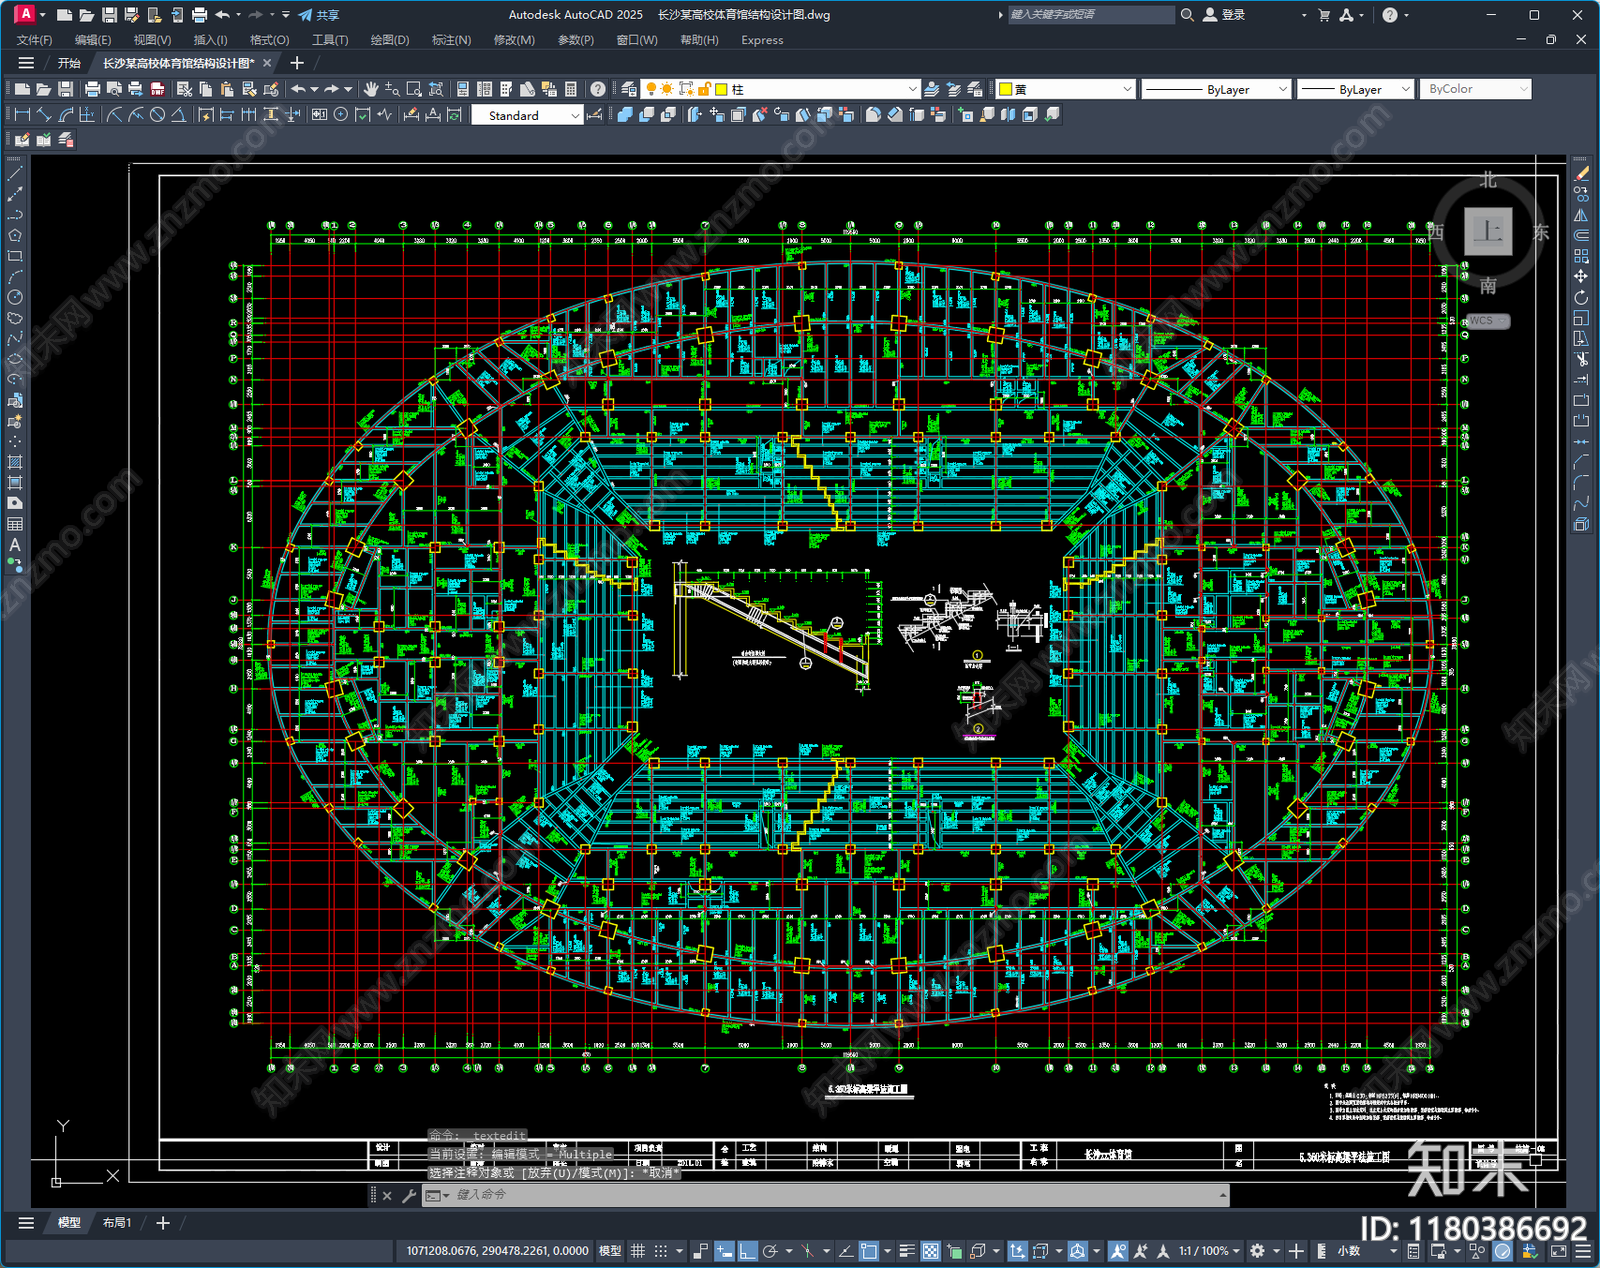Expand the layer dropdown showing 柱
The image size is (1600, 1268).
[780, 89]
